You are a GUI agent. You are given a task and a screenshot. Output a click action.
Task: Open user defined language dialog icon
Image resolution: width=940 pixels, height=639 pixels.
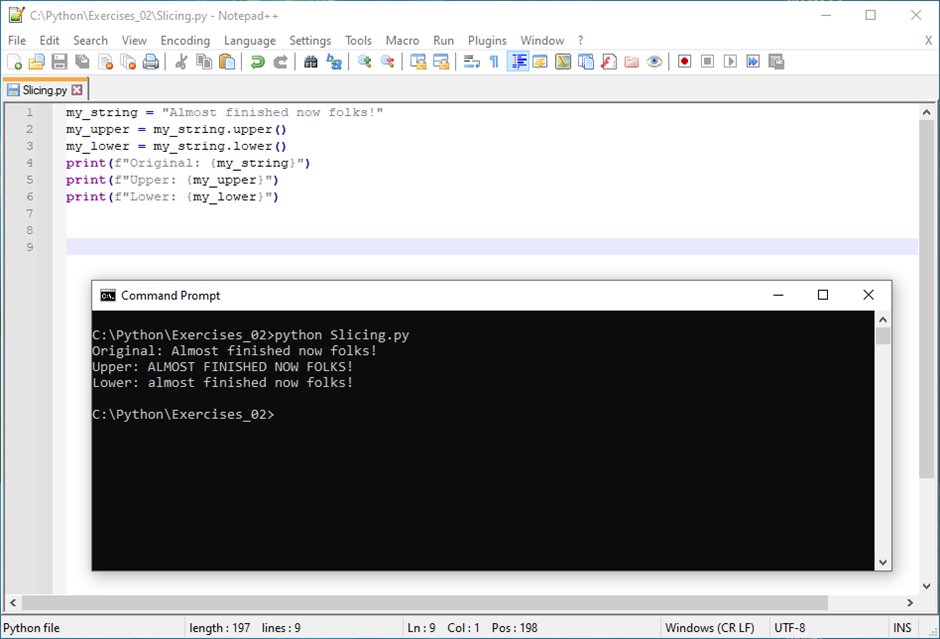click(x=540, y=62)
